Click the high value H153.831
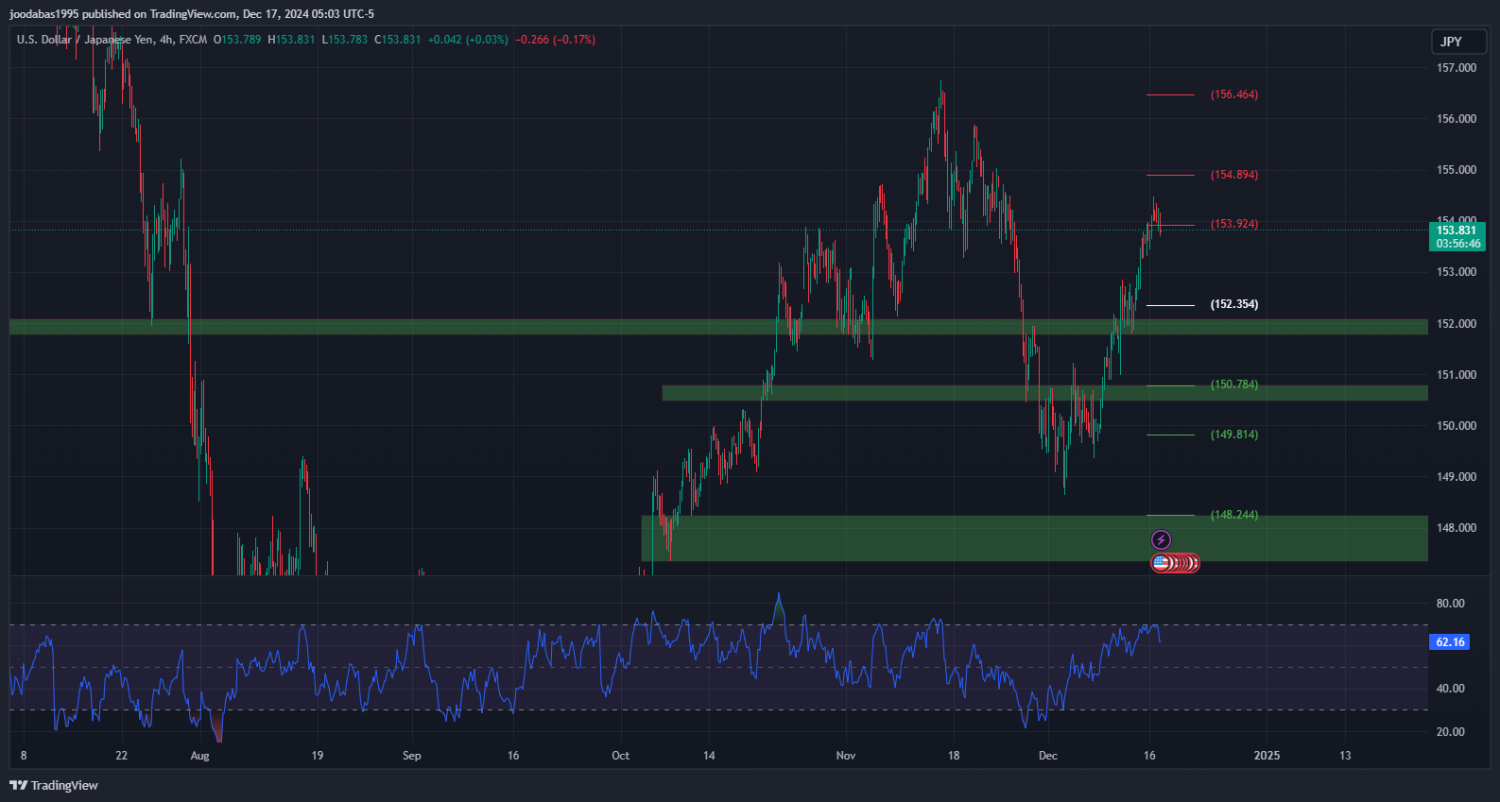This screenshot has width=1500, height=802. (292, 39)
